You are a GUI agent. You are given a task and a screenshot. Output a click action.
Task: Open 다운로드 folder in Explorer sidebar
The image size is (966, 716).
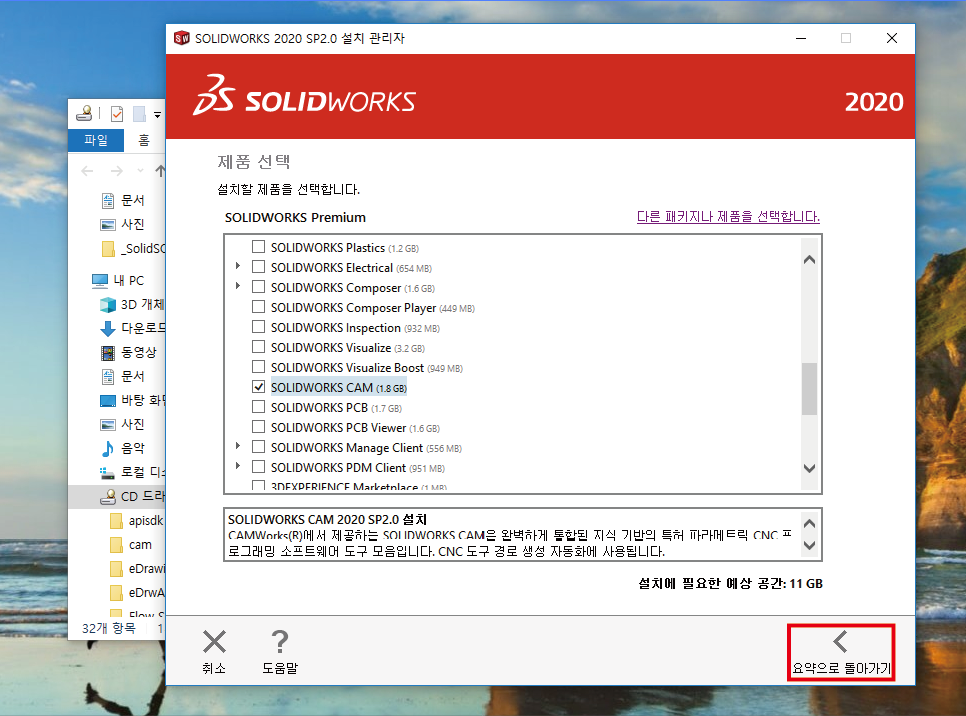(132, 328)
